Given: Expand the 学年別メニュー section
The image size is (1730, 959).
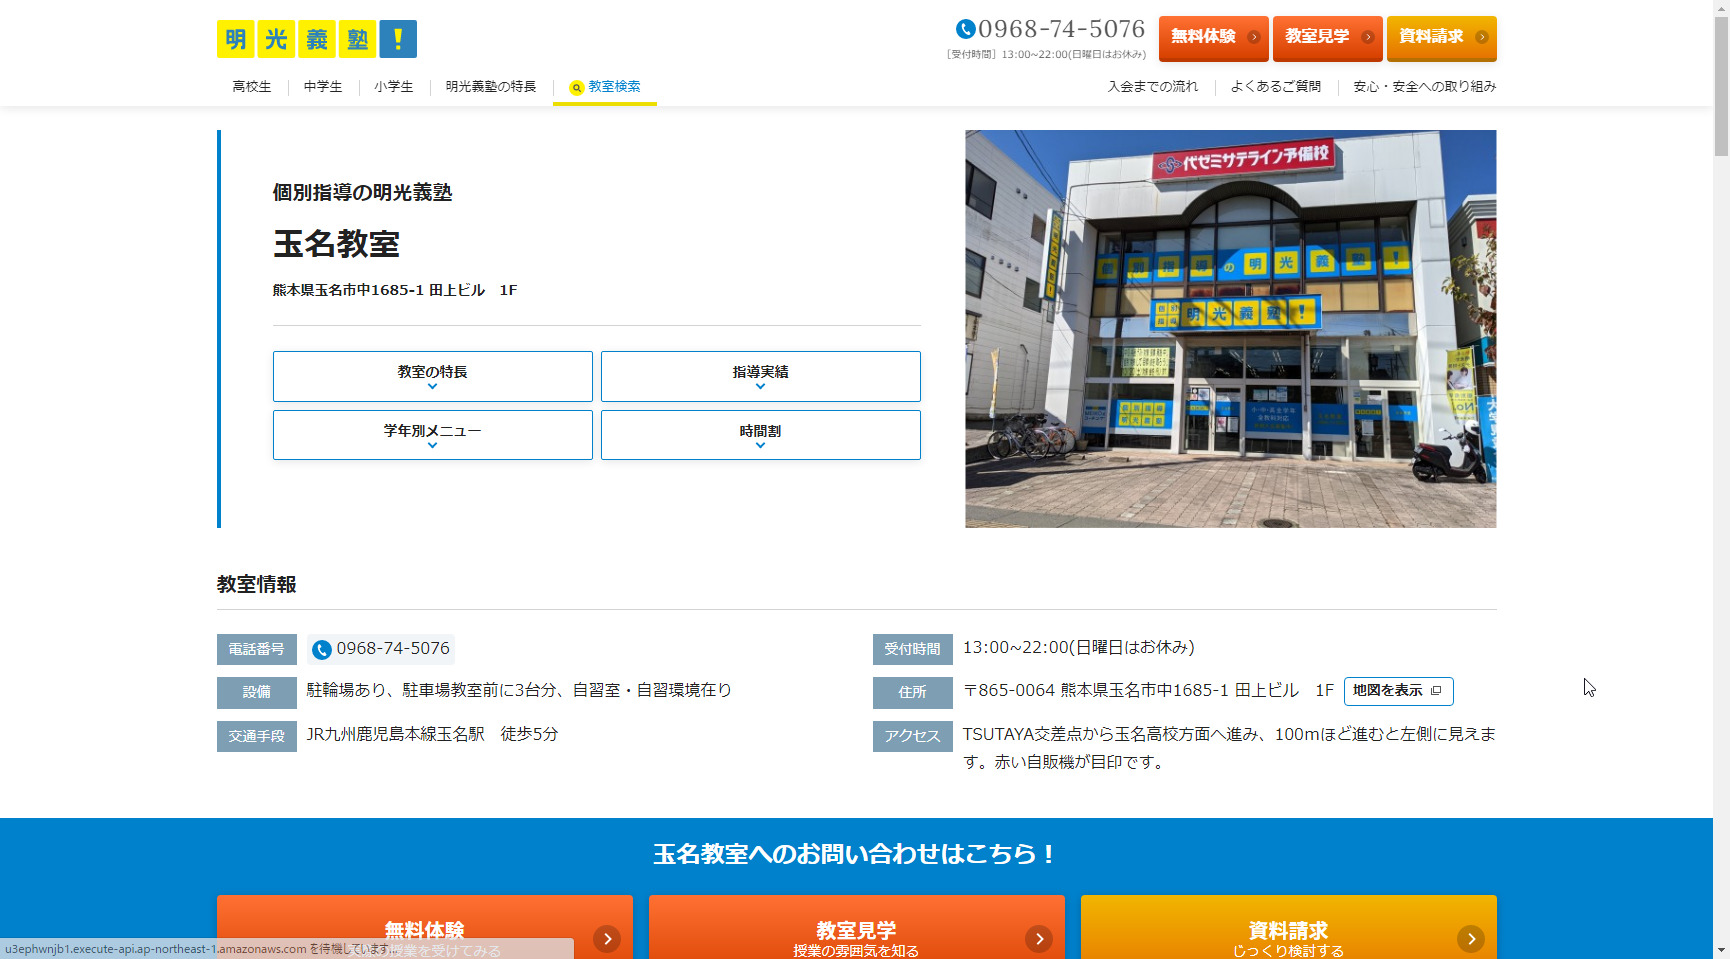Looking at the screenshot, I should click(x=433, y=435).
